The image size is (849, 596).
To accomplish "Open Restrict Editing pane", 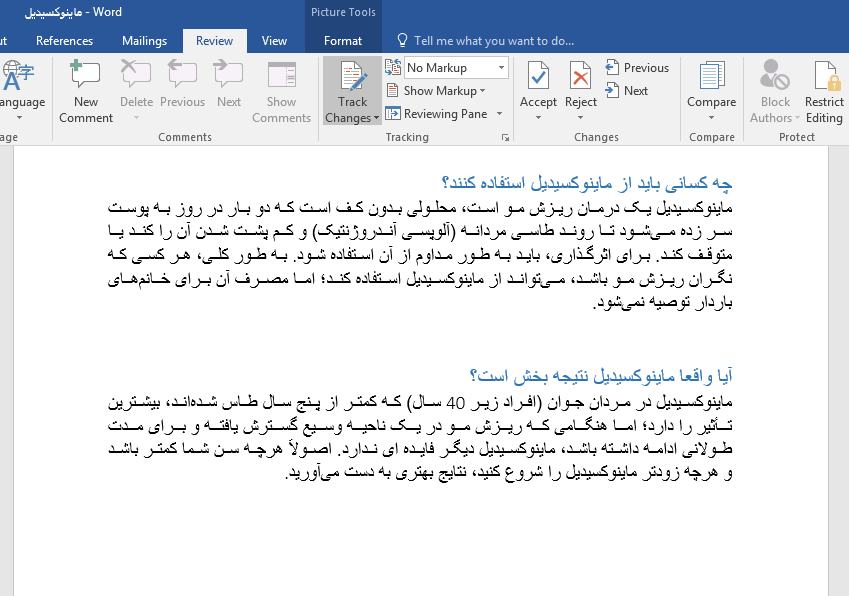I will (824, 92).
